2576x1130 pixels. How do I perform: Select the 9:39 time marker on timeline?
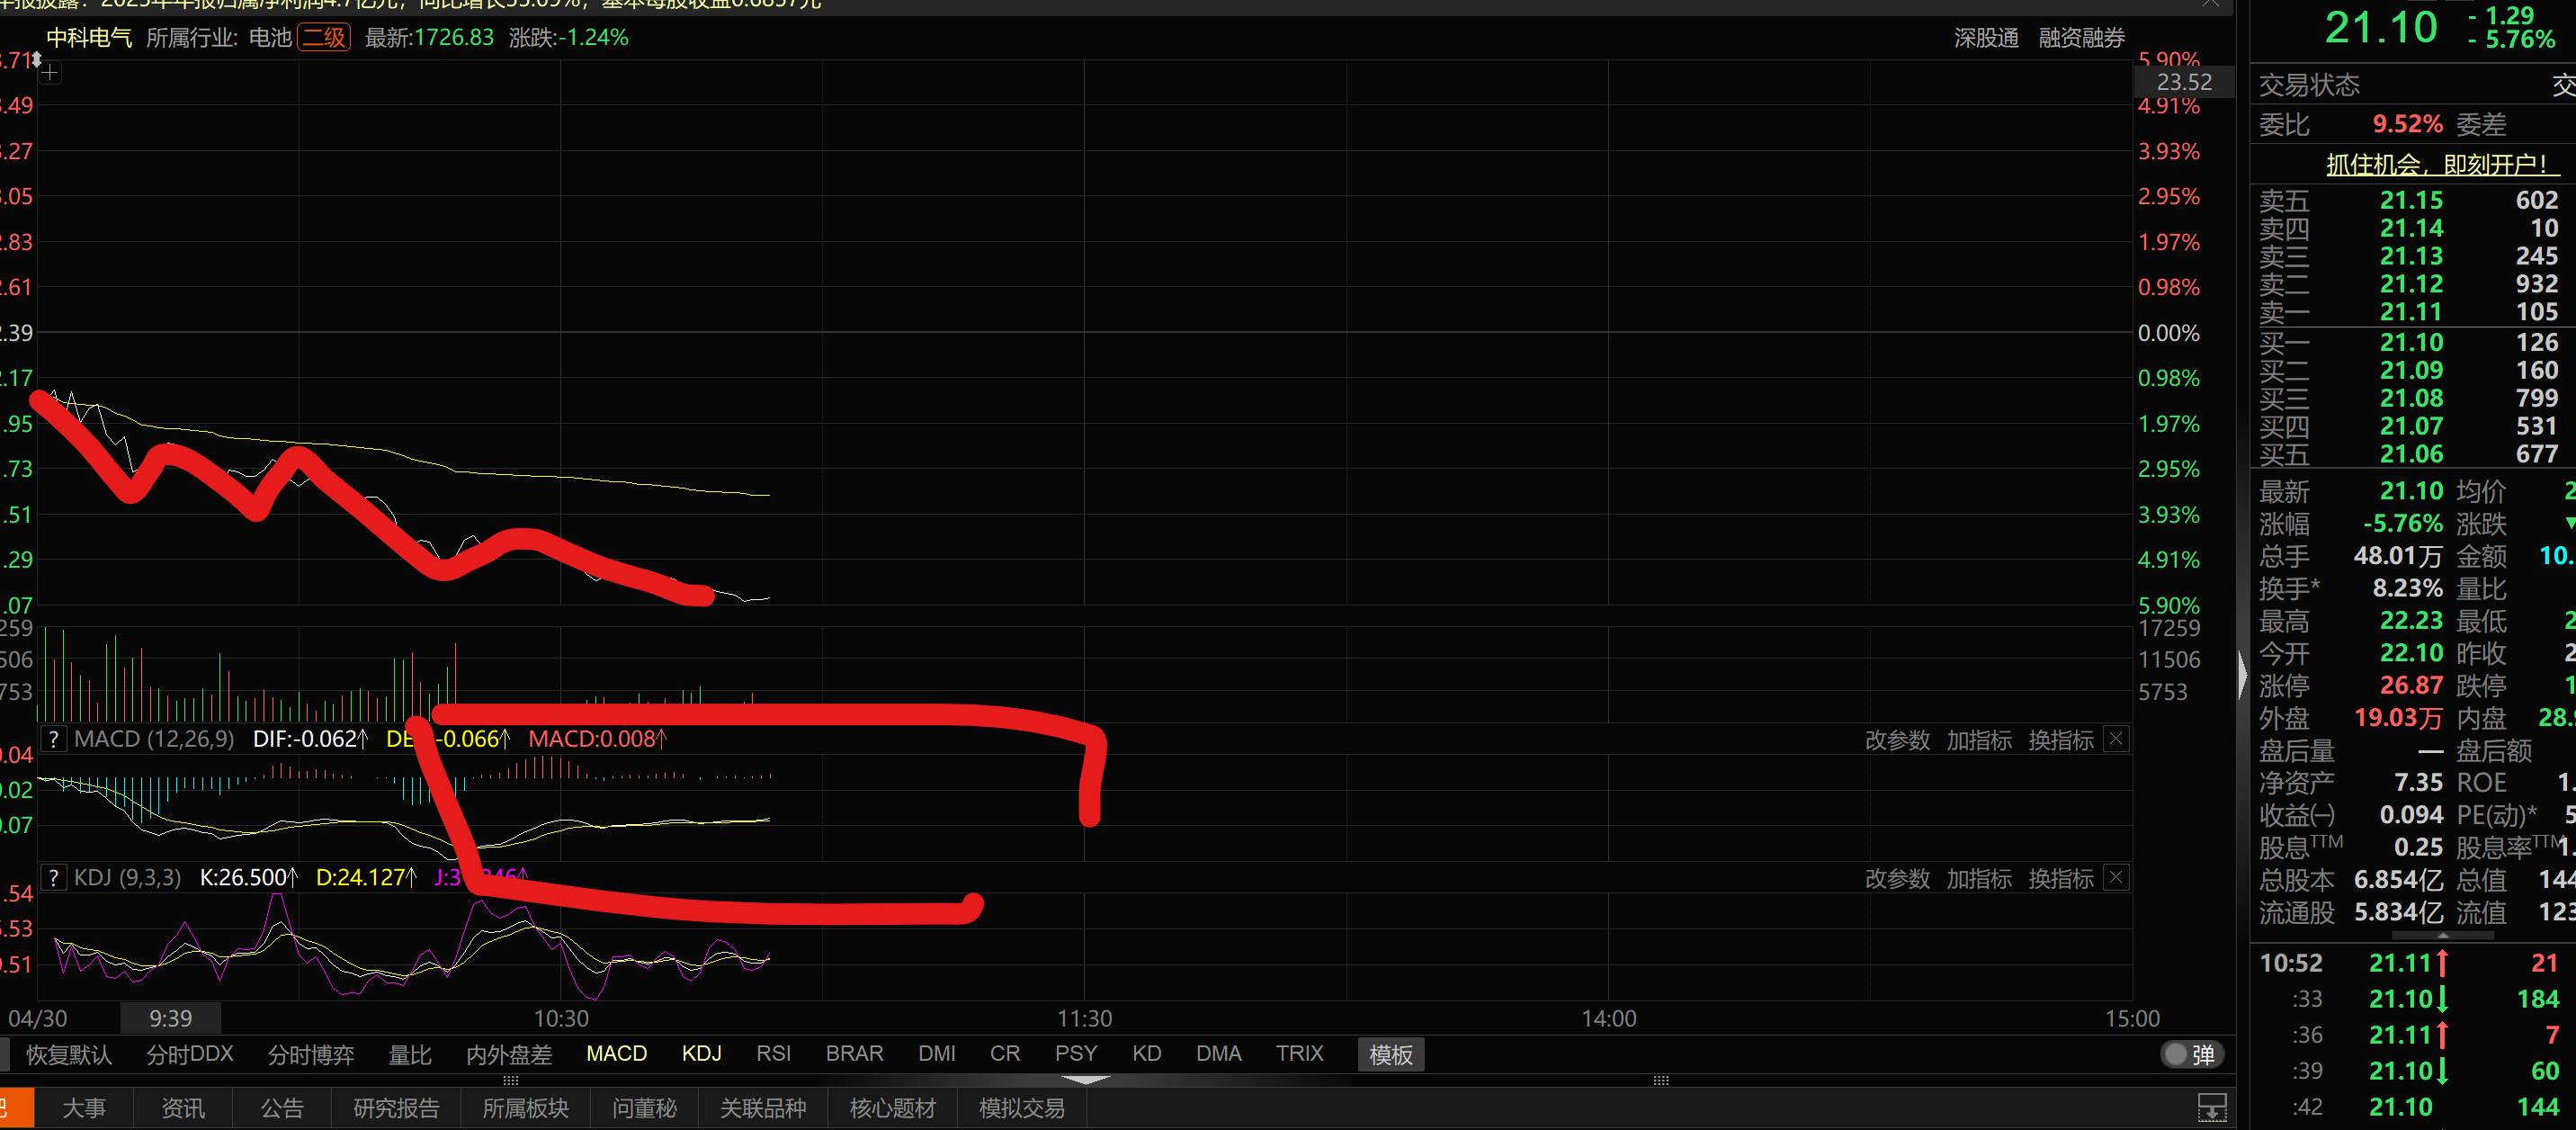[171, 1018]
